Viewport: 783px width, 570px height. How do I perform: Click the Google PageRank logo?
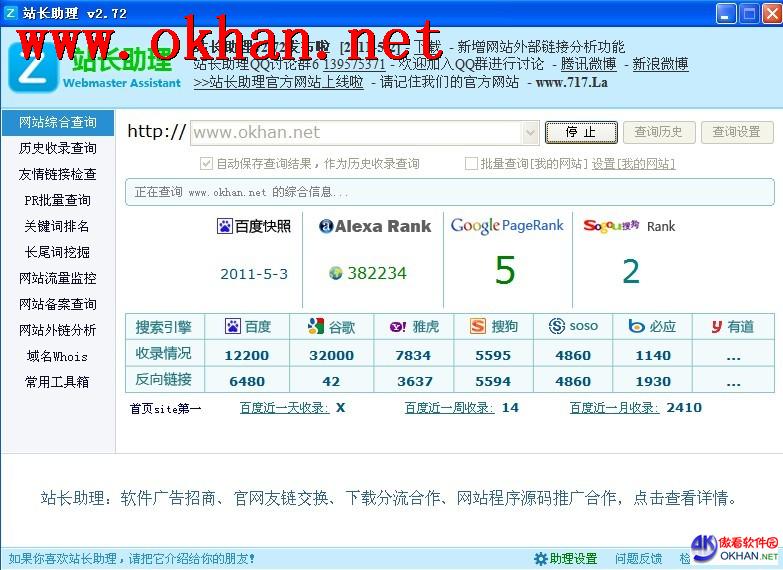tap(507, 226)
